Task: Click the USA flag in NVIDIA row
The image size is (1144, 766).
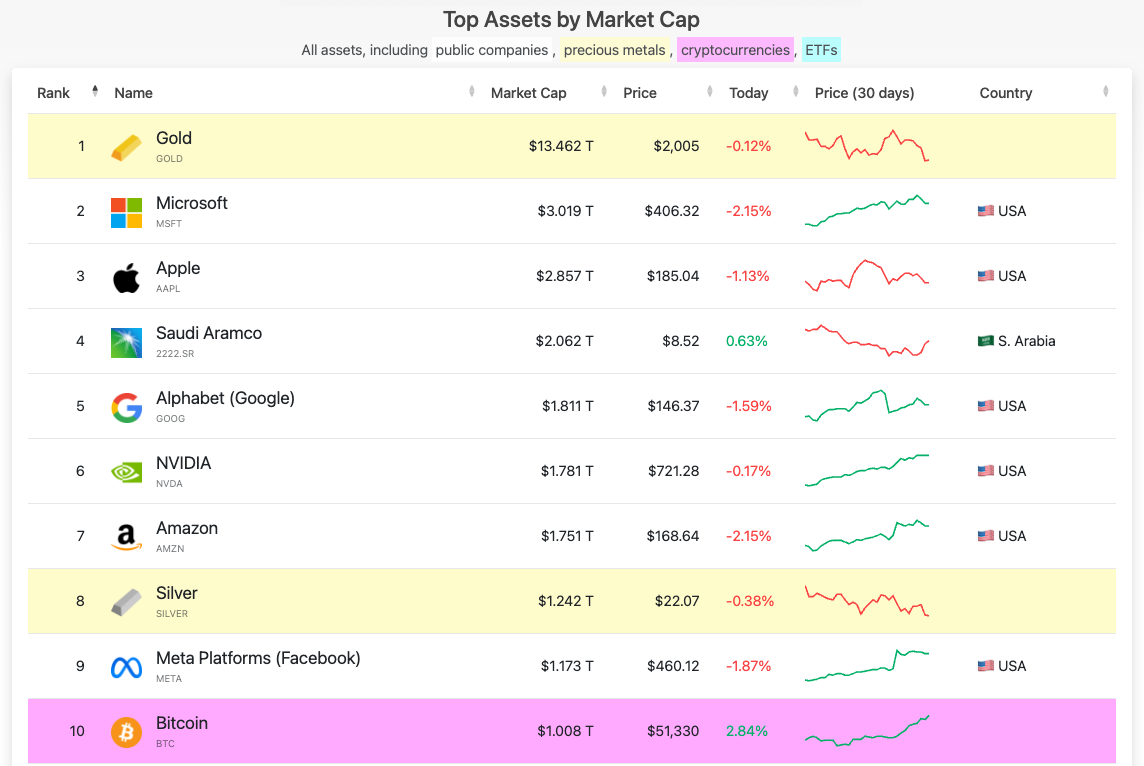Action: (986, 471)
